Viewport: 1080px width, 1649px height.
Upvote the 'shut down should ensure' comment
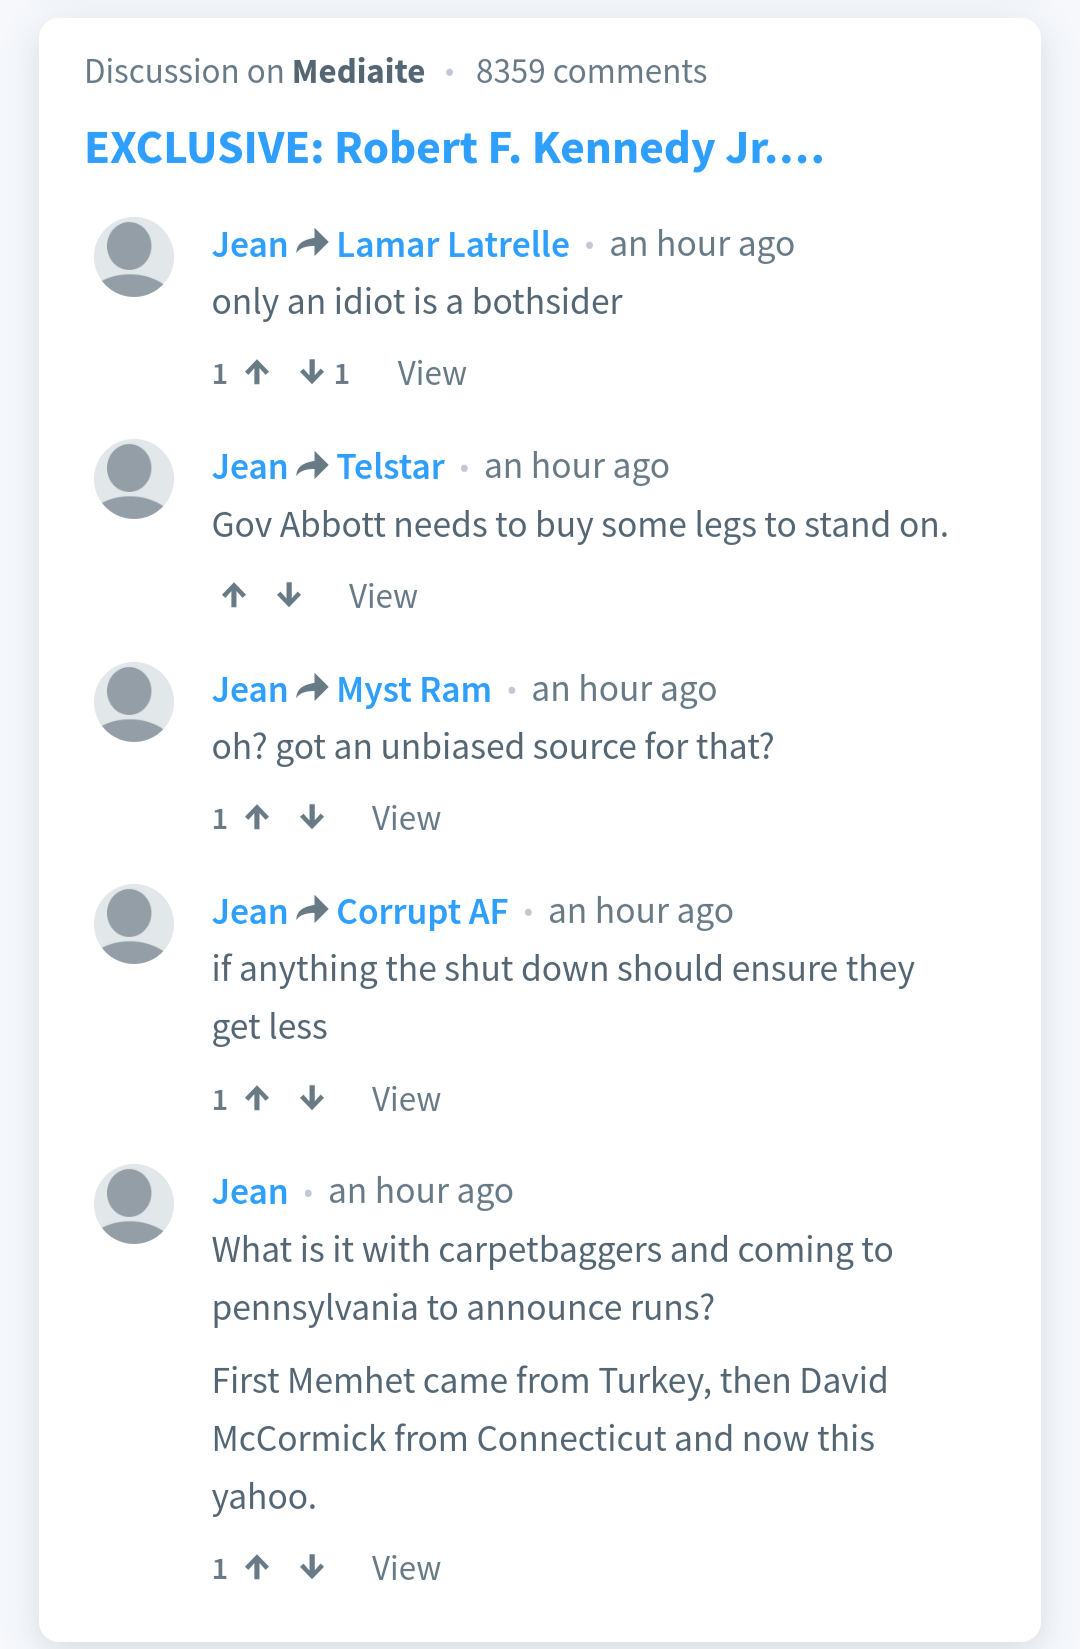pyautogui.click(x=257, y=1099)
